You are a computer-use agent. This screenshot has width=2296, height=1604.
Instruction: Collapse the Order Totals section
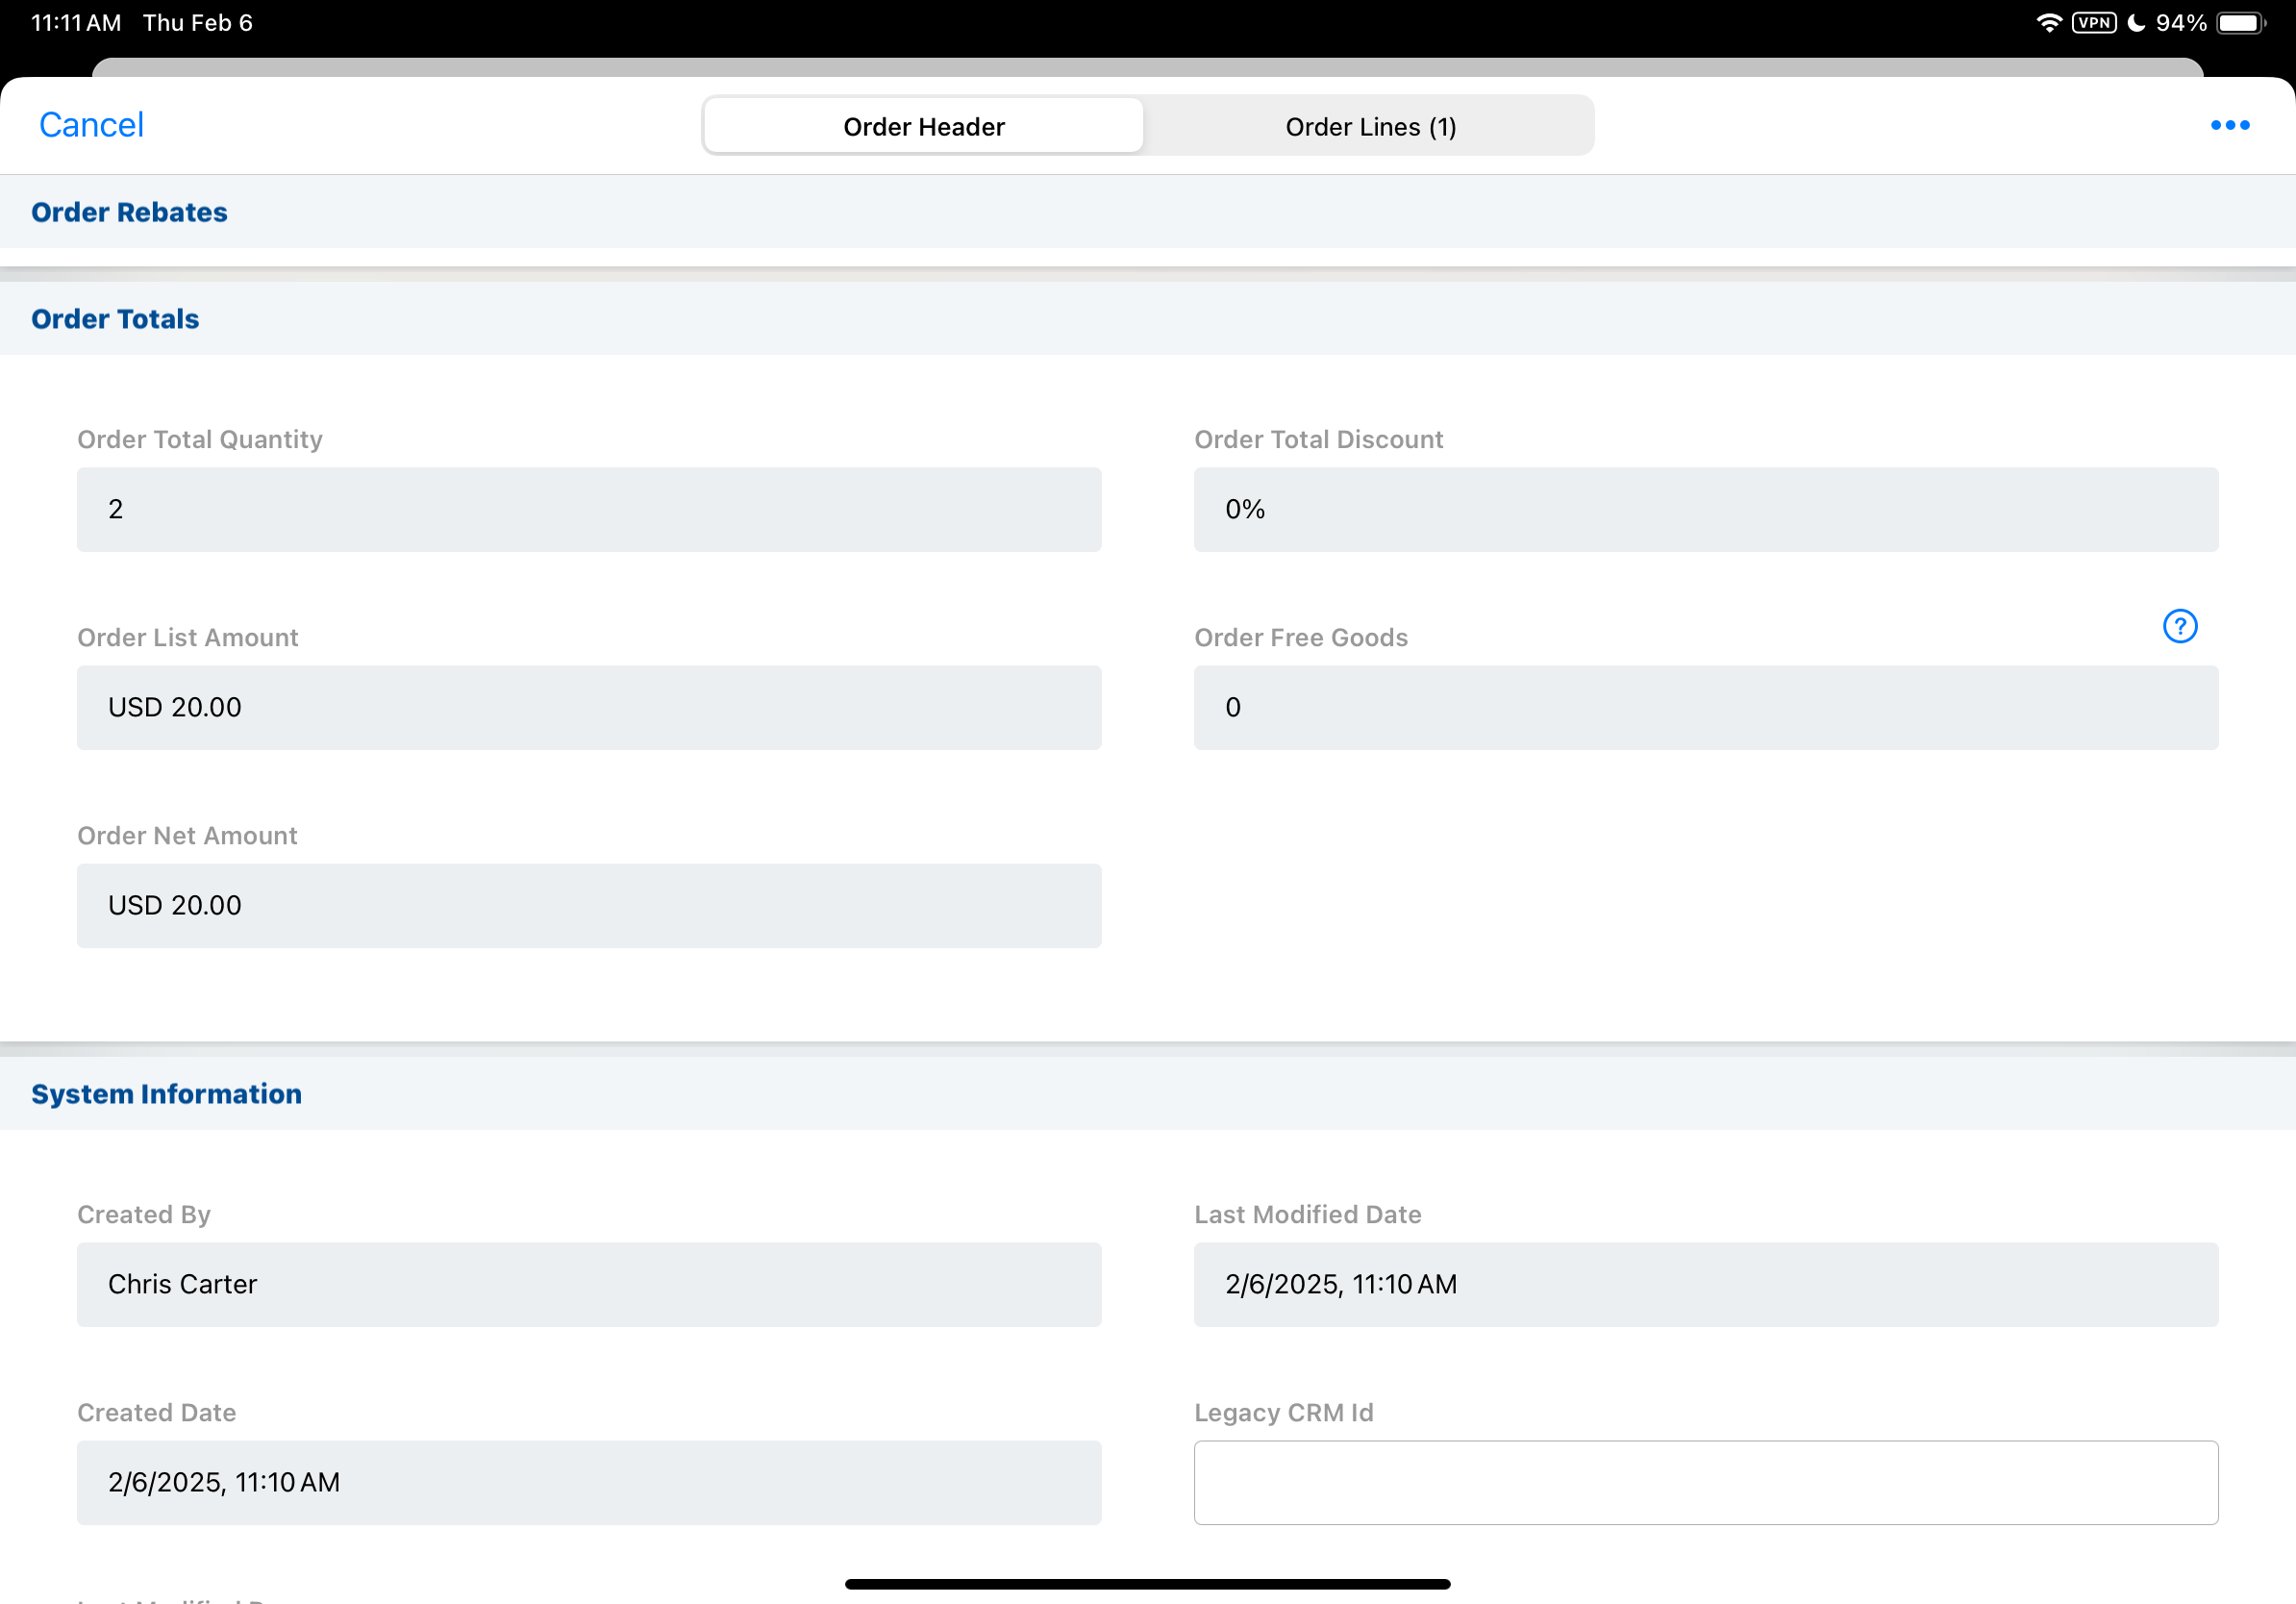click(x=116, y=319)
